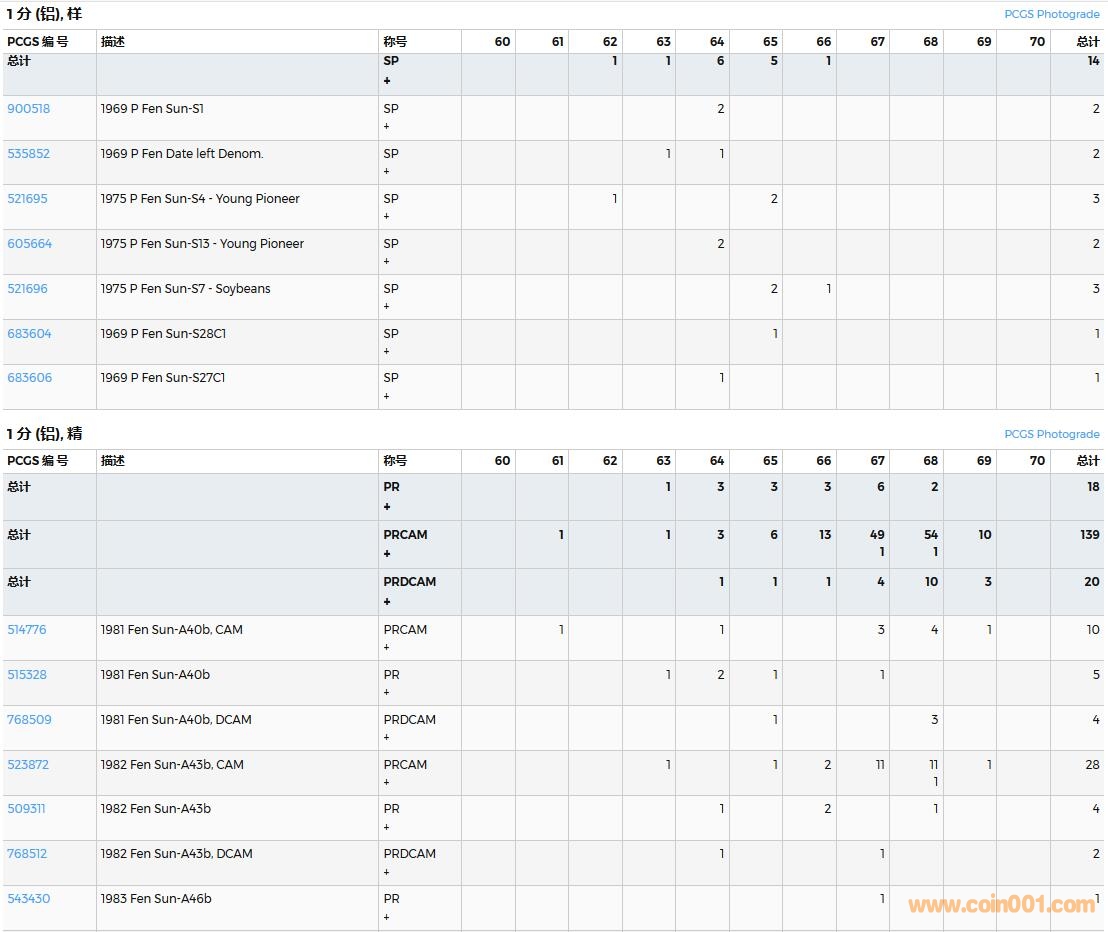
Task: Select the 521696 Soybeans coin link
Action: tap(27, 289)
